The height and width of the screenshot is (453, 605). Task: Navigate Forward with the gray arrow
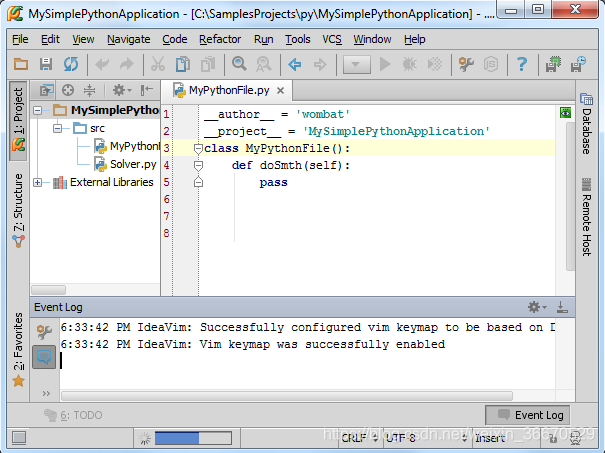[x=320, y=64]
